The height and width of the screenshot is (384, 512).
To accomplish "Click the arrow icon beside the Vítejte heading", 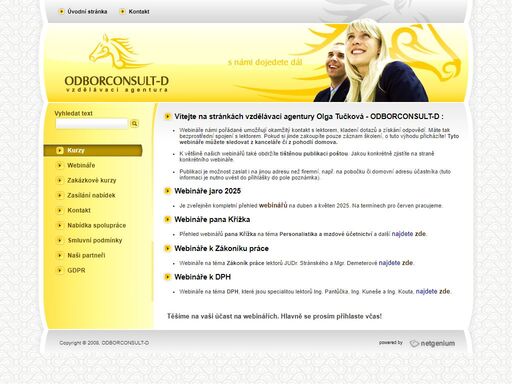I will tap(167, 117).
